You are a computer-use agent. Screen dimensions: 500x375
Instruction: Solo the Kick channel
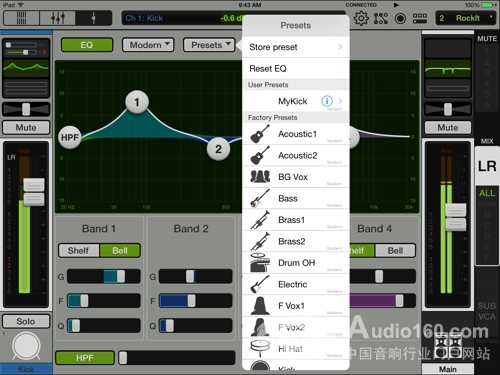point(26,321)
